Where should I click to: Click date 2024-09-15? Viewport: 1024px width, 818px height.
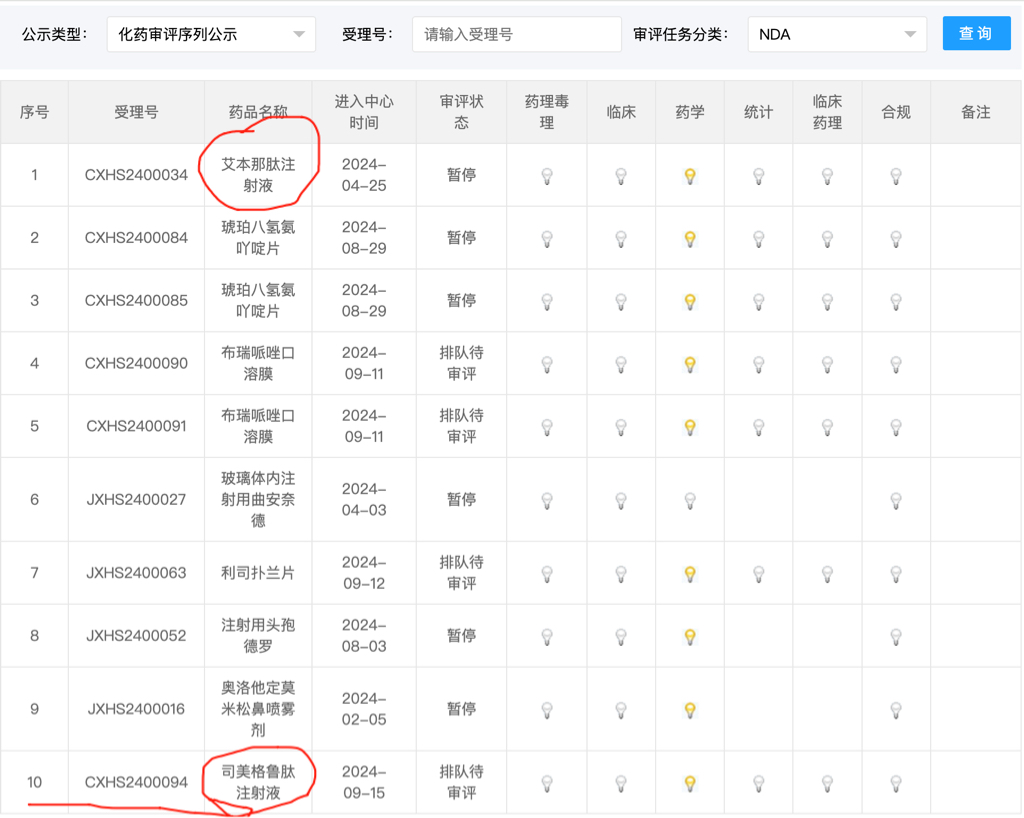click(364, 782)
